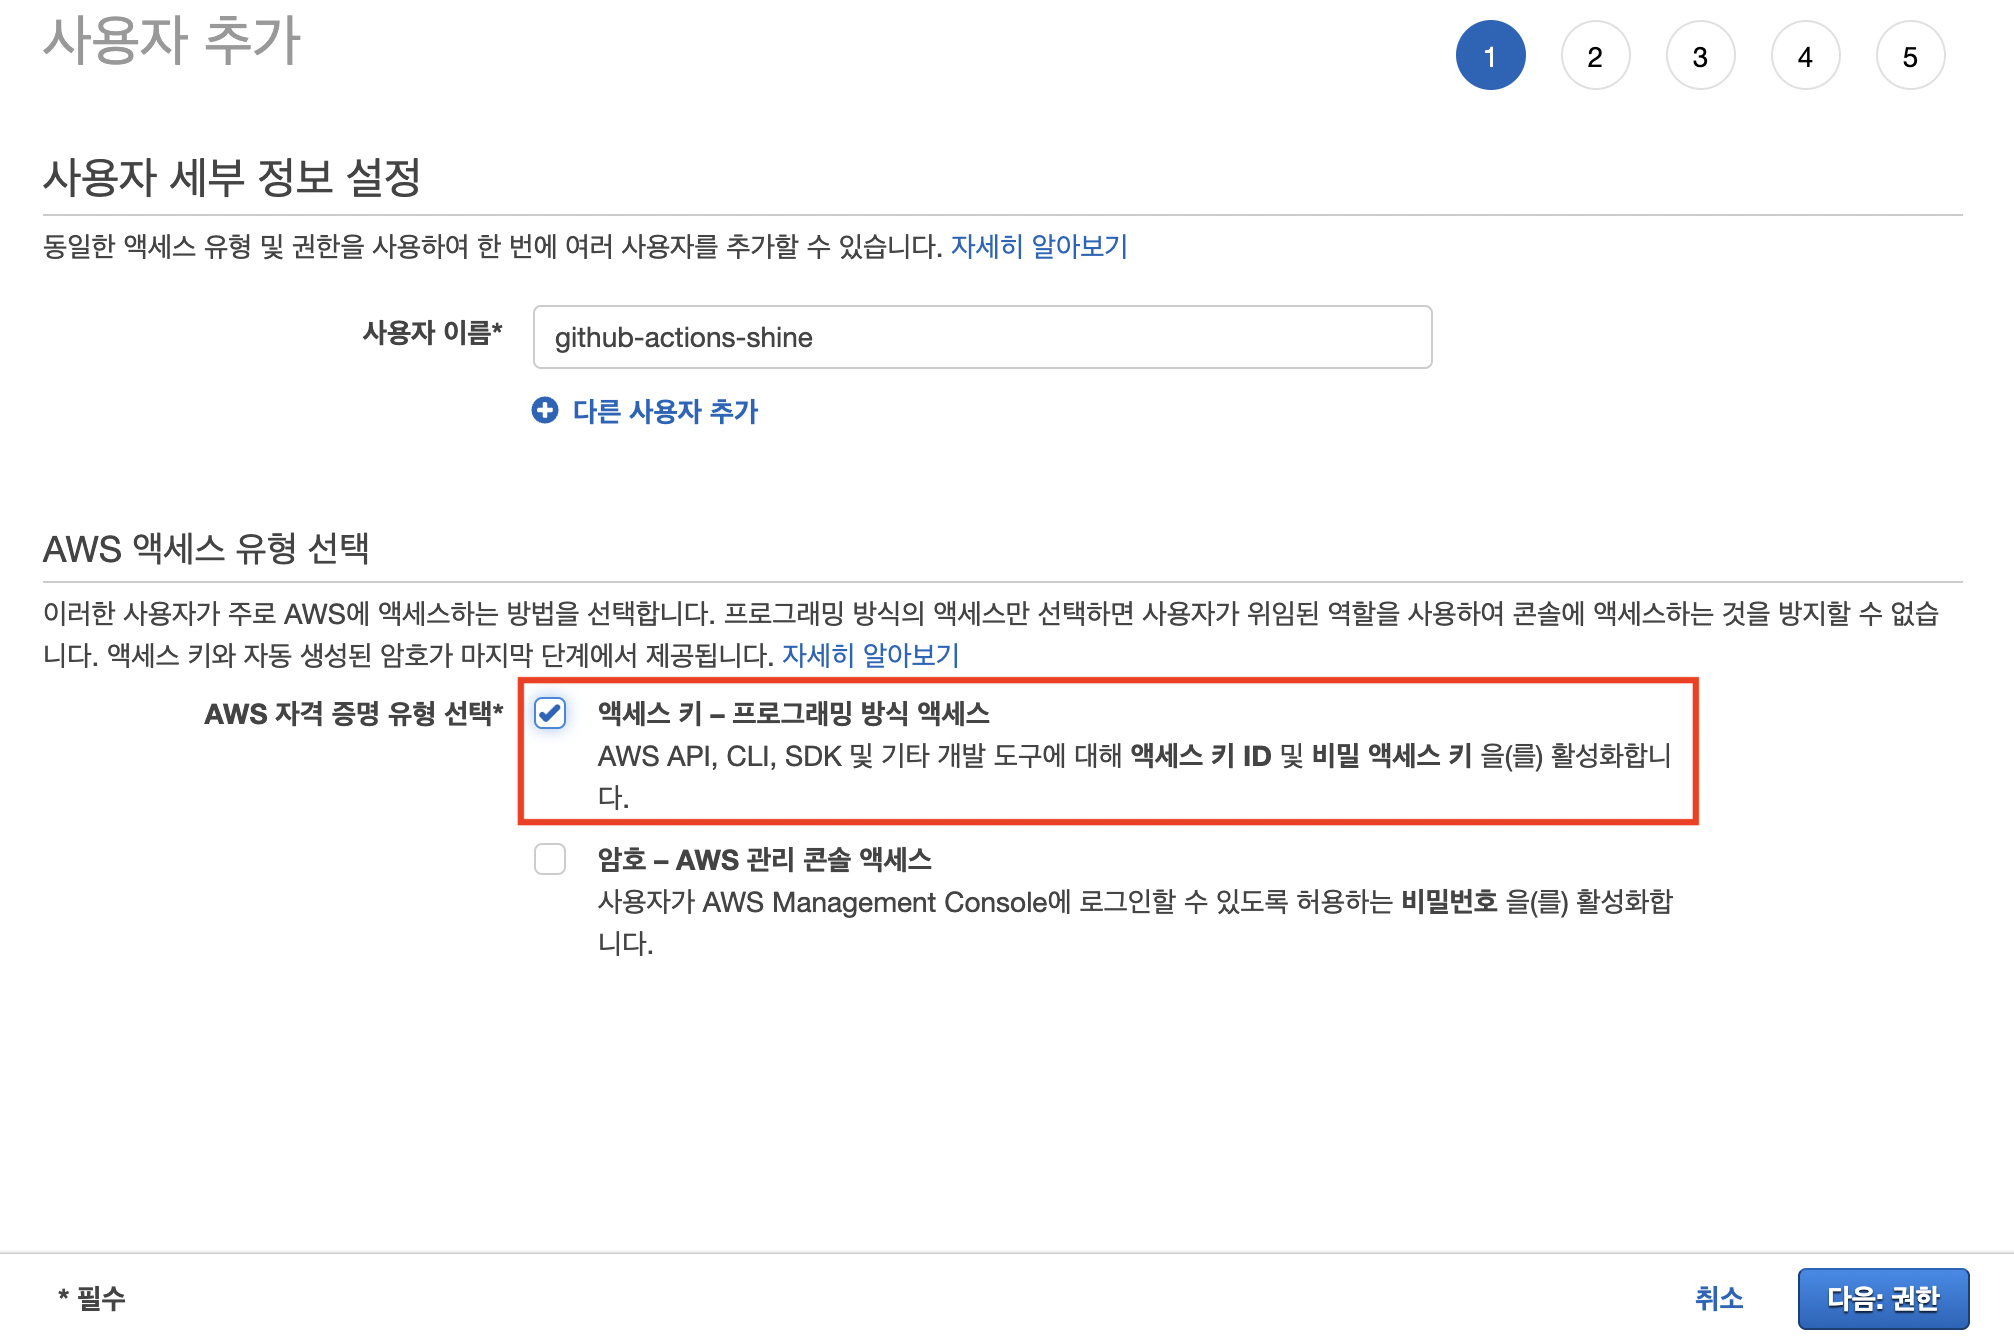Click the 사용자 세부 정보 설정 heading
Screen dimensions: 2014x1341
click(231, 177)
